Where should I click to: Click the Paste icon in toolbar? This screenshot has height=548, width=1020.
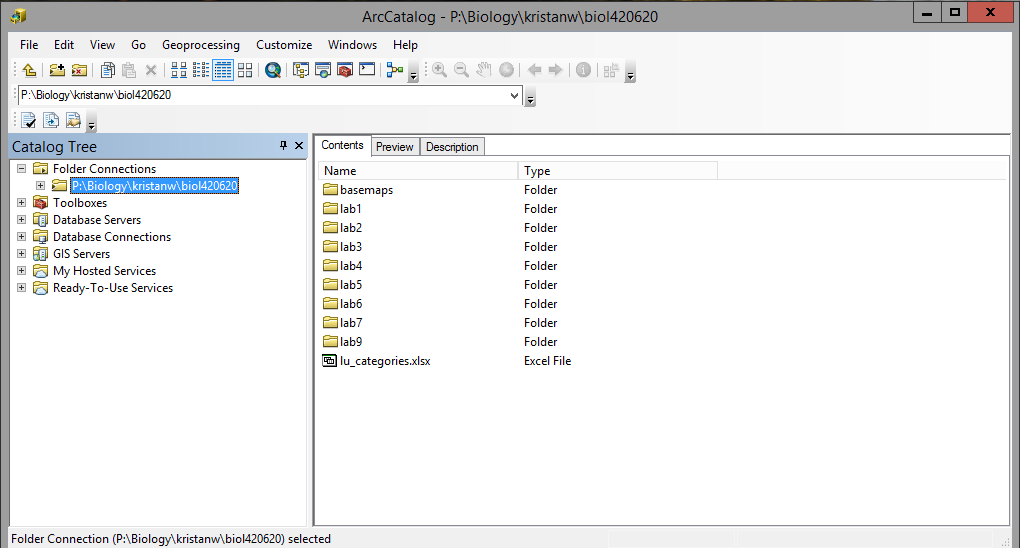(x=129, y=70)
